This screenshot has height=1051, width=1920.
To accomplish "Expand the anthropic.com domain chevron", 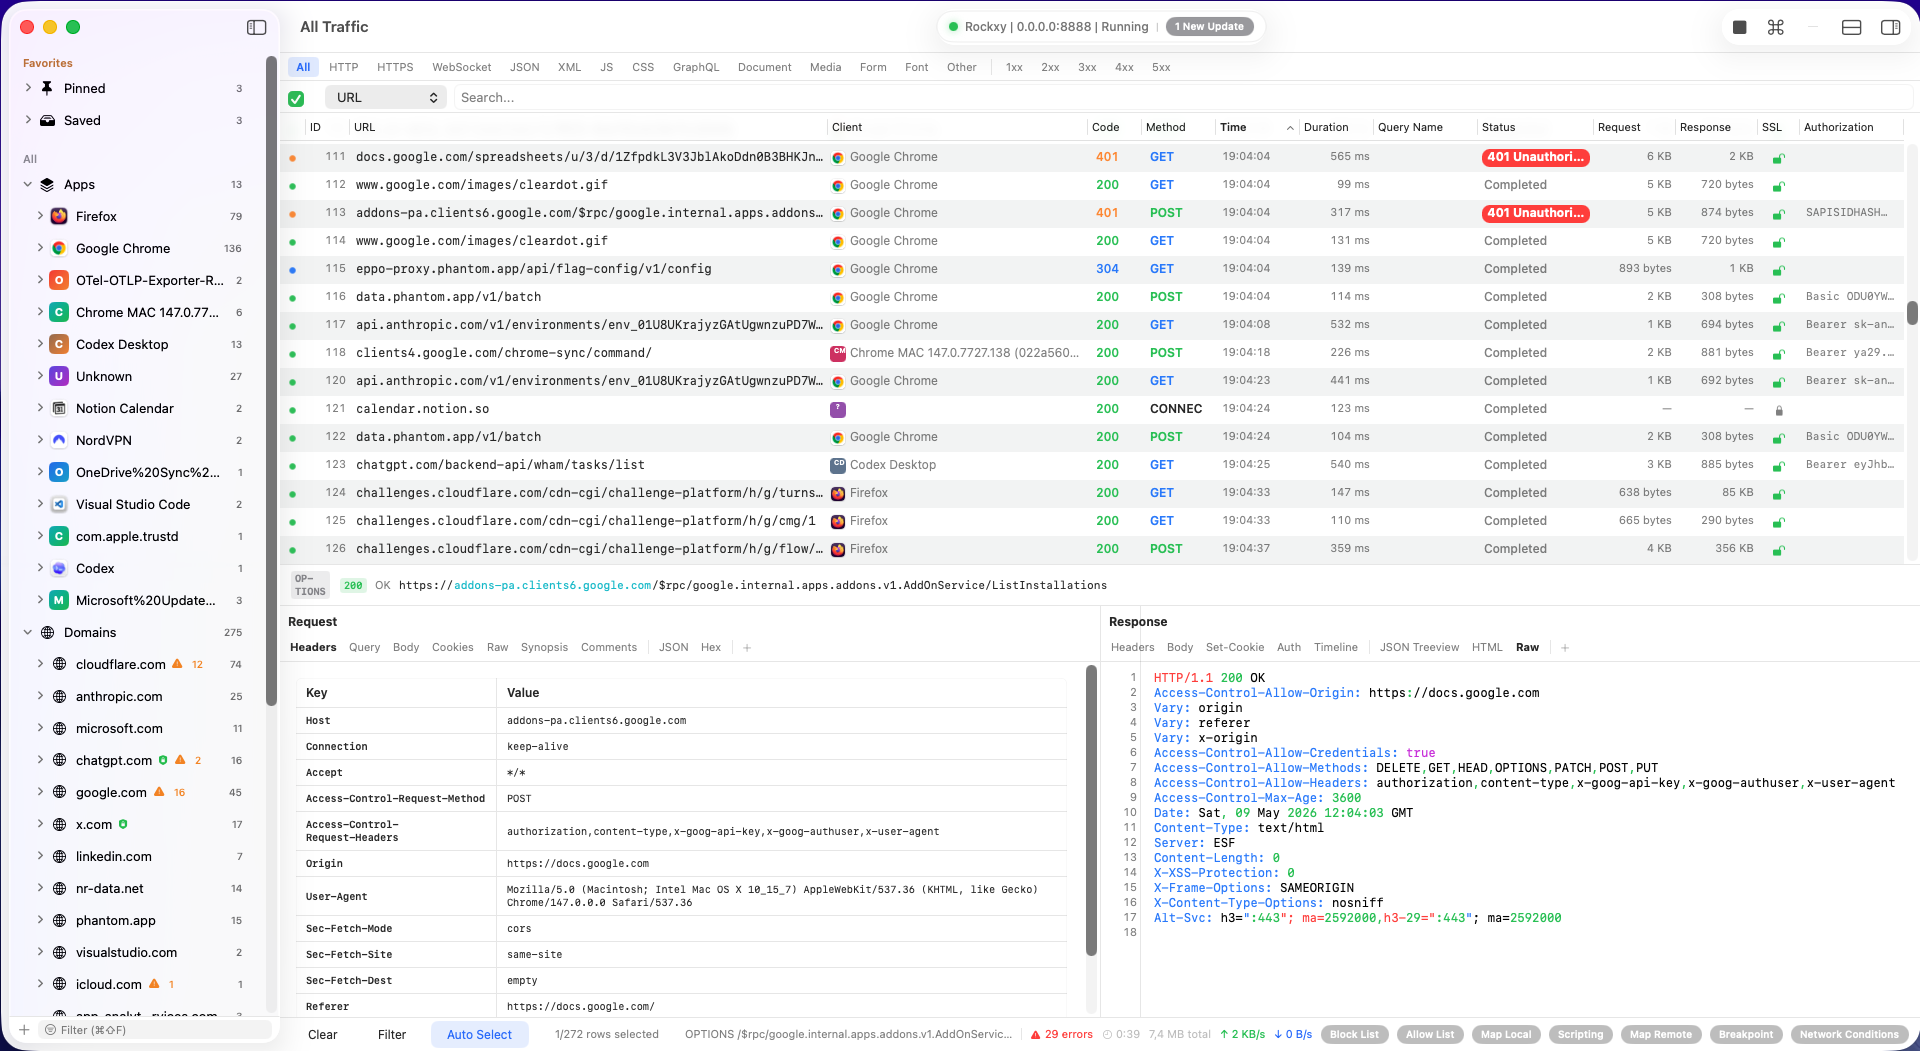I will [x=40, y=696].
